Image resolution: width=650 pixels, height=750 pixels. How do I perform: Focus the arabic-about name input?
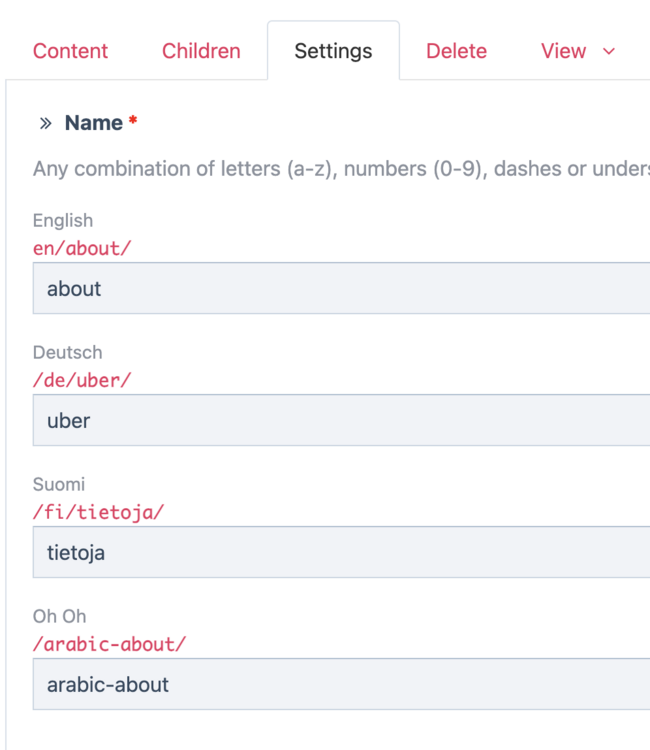(x=340, y=685)
